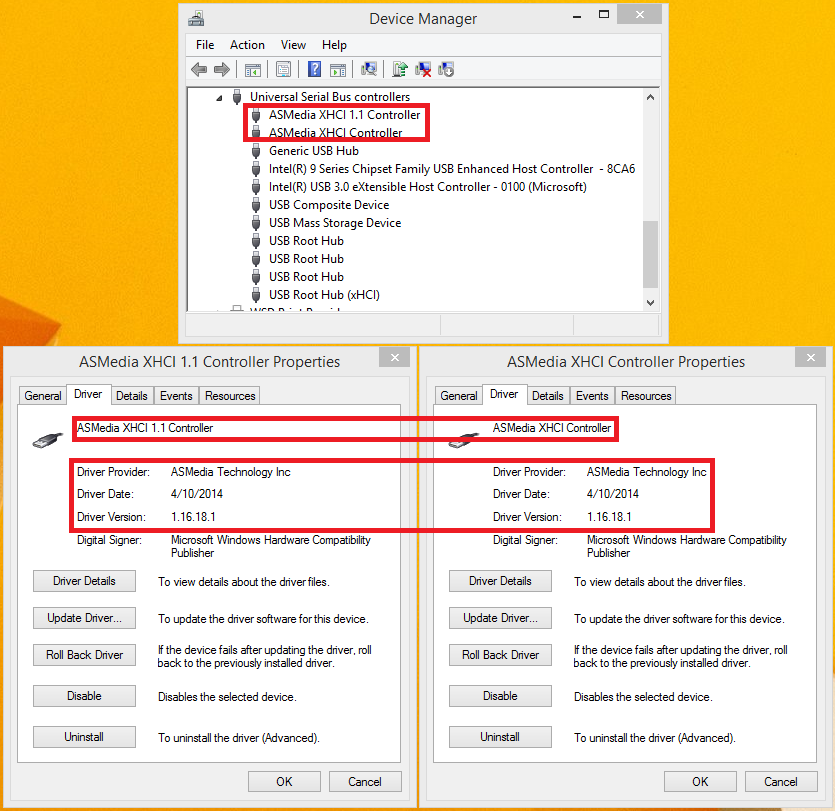Click the Disable device toolbar icon
The width and height of the screenshot is (835, 811).
coord(446,69)
